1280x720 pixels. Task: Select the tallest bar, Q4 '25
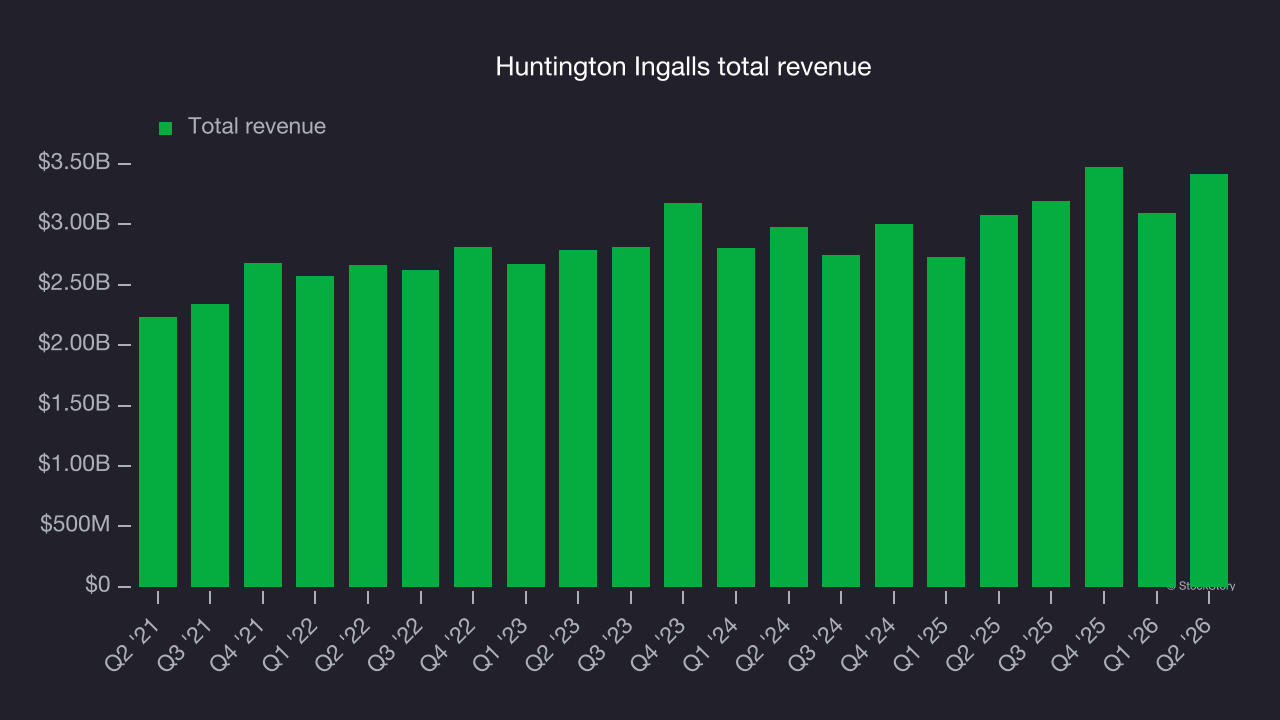pos(1104,377)
